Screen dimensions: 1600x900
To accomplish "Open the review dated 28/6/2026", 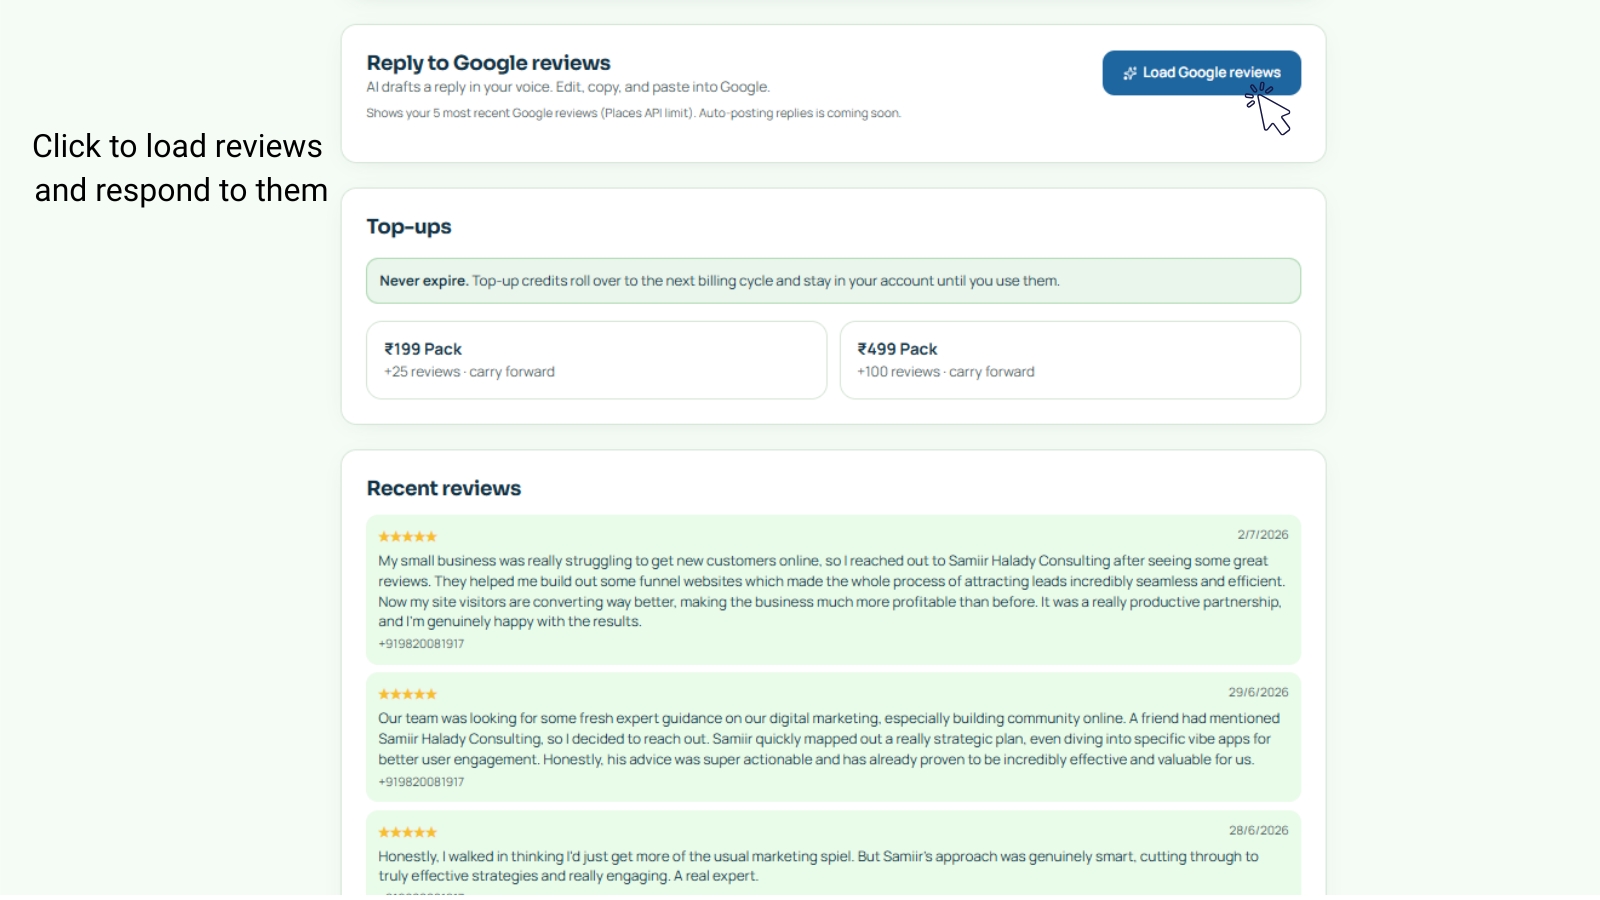I will tap(833, 854).
